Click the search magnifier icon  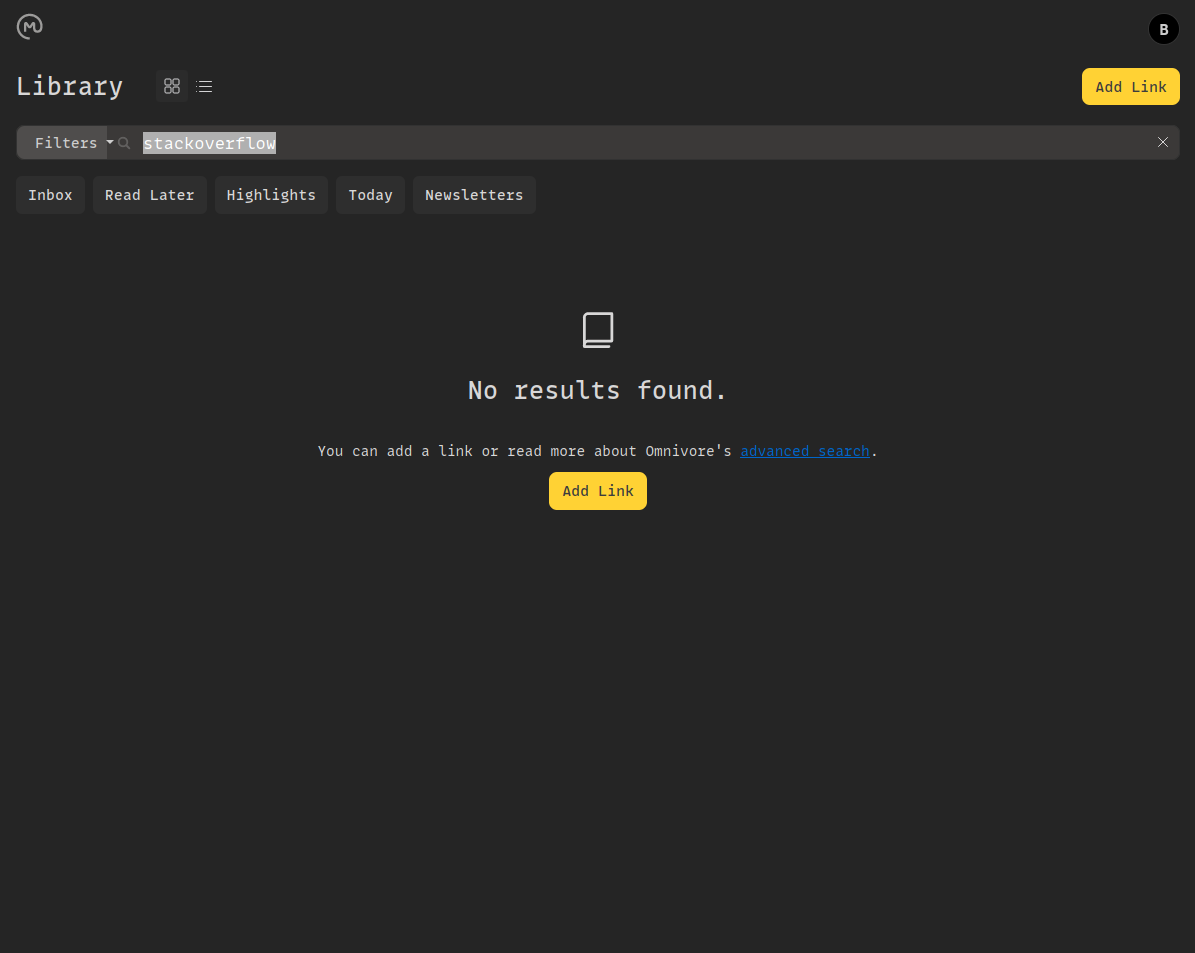(122, 142)
